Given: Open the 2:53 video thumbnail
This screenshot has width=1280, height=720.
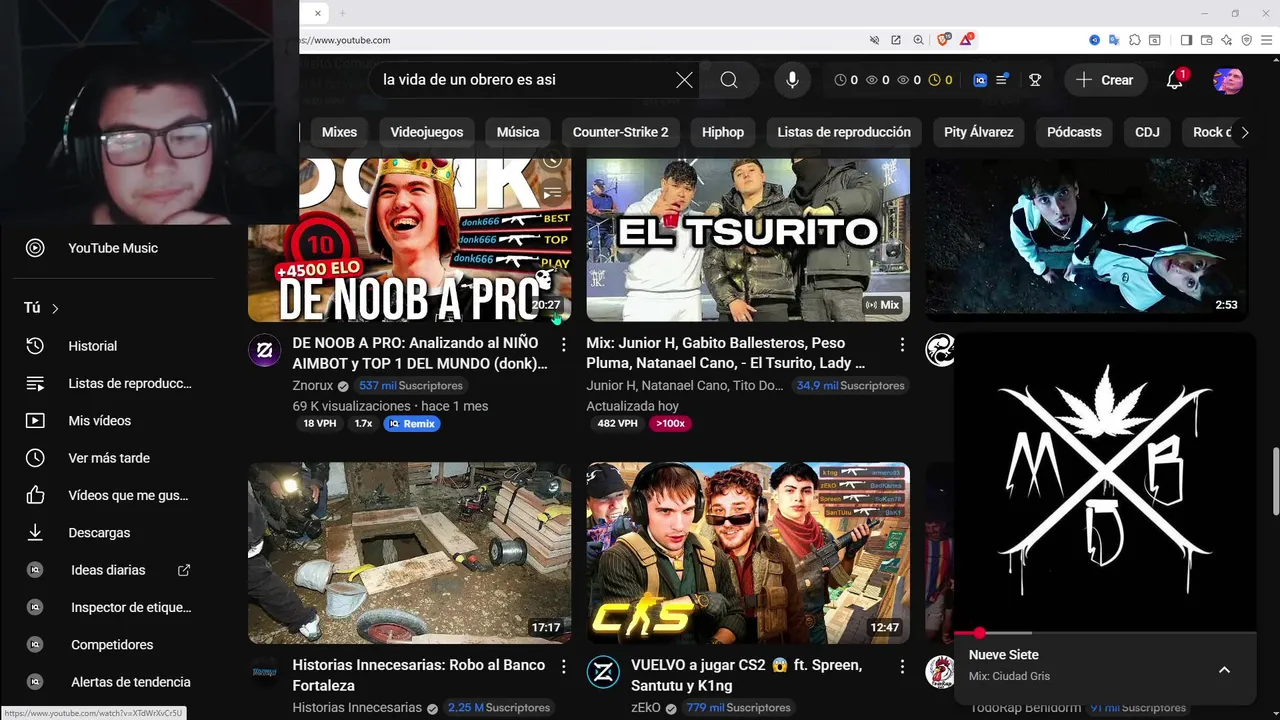Looking at the screenshot, I should [1086, 238].
